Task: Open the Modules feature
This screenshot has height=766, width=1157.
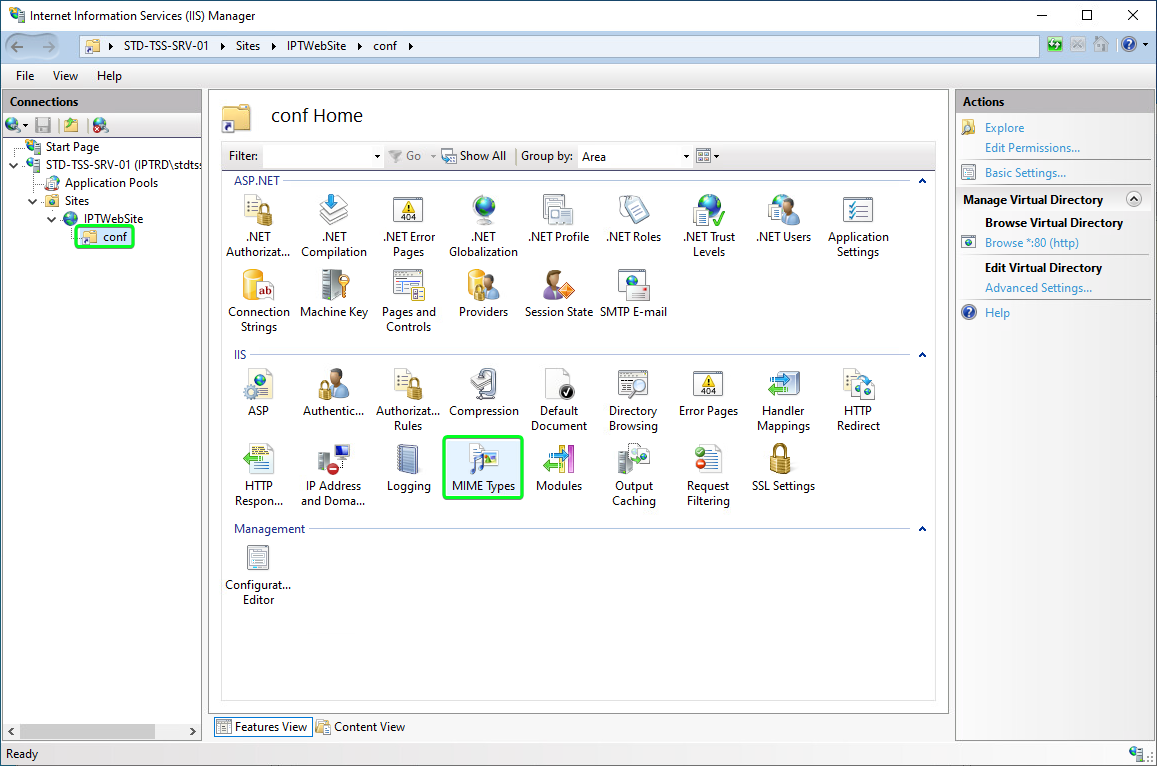Action: click(559, 468)
